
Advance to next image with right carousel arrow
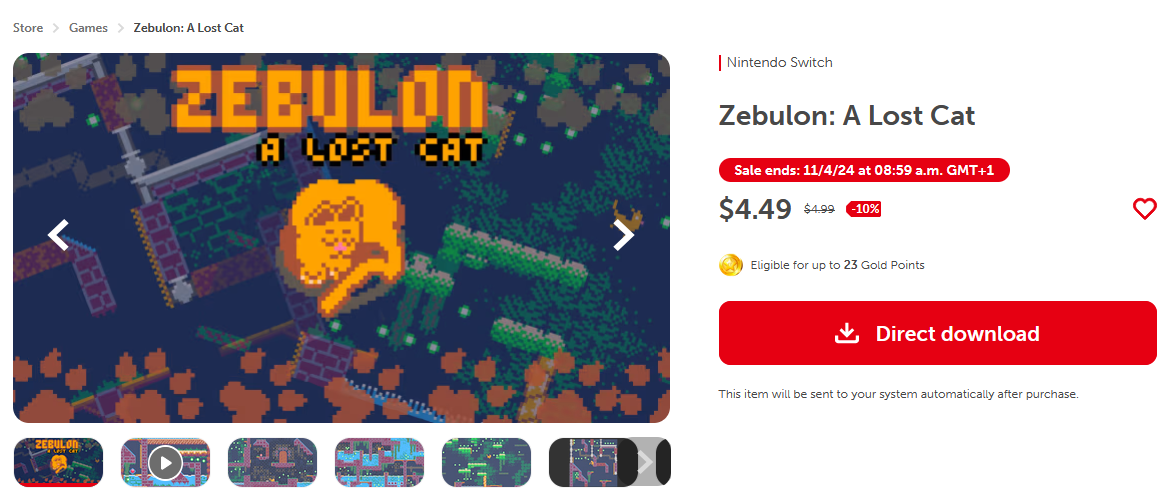point(623,235)
